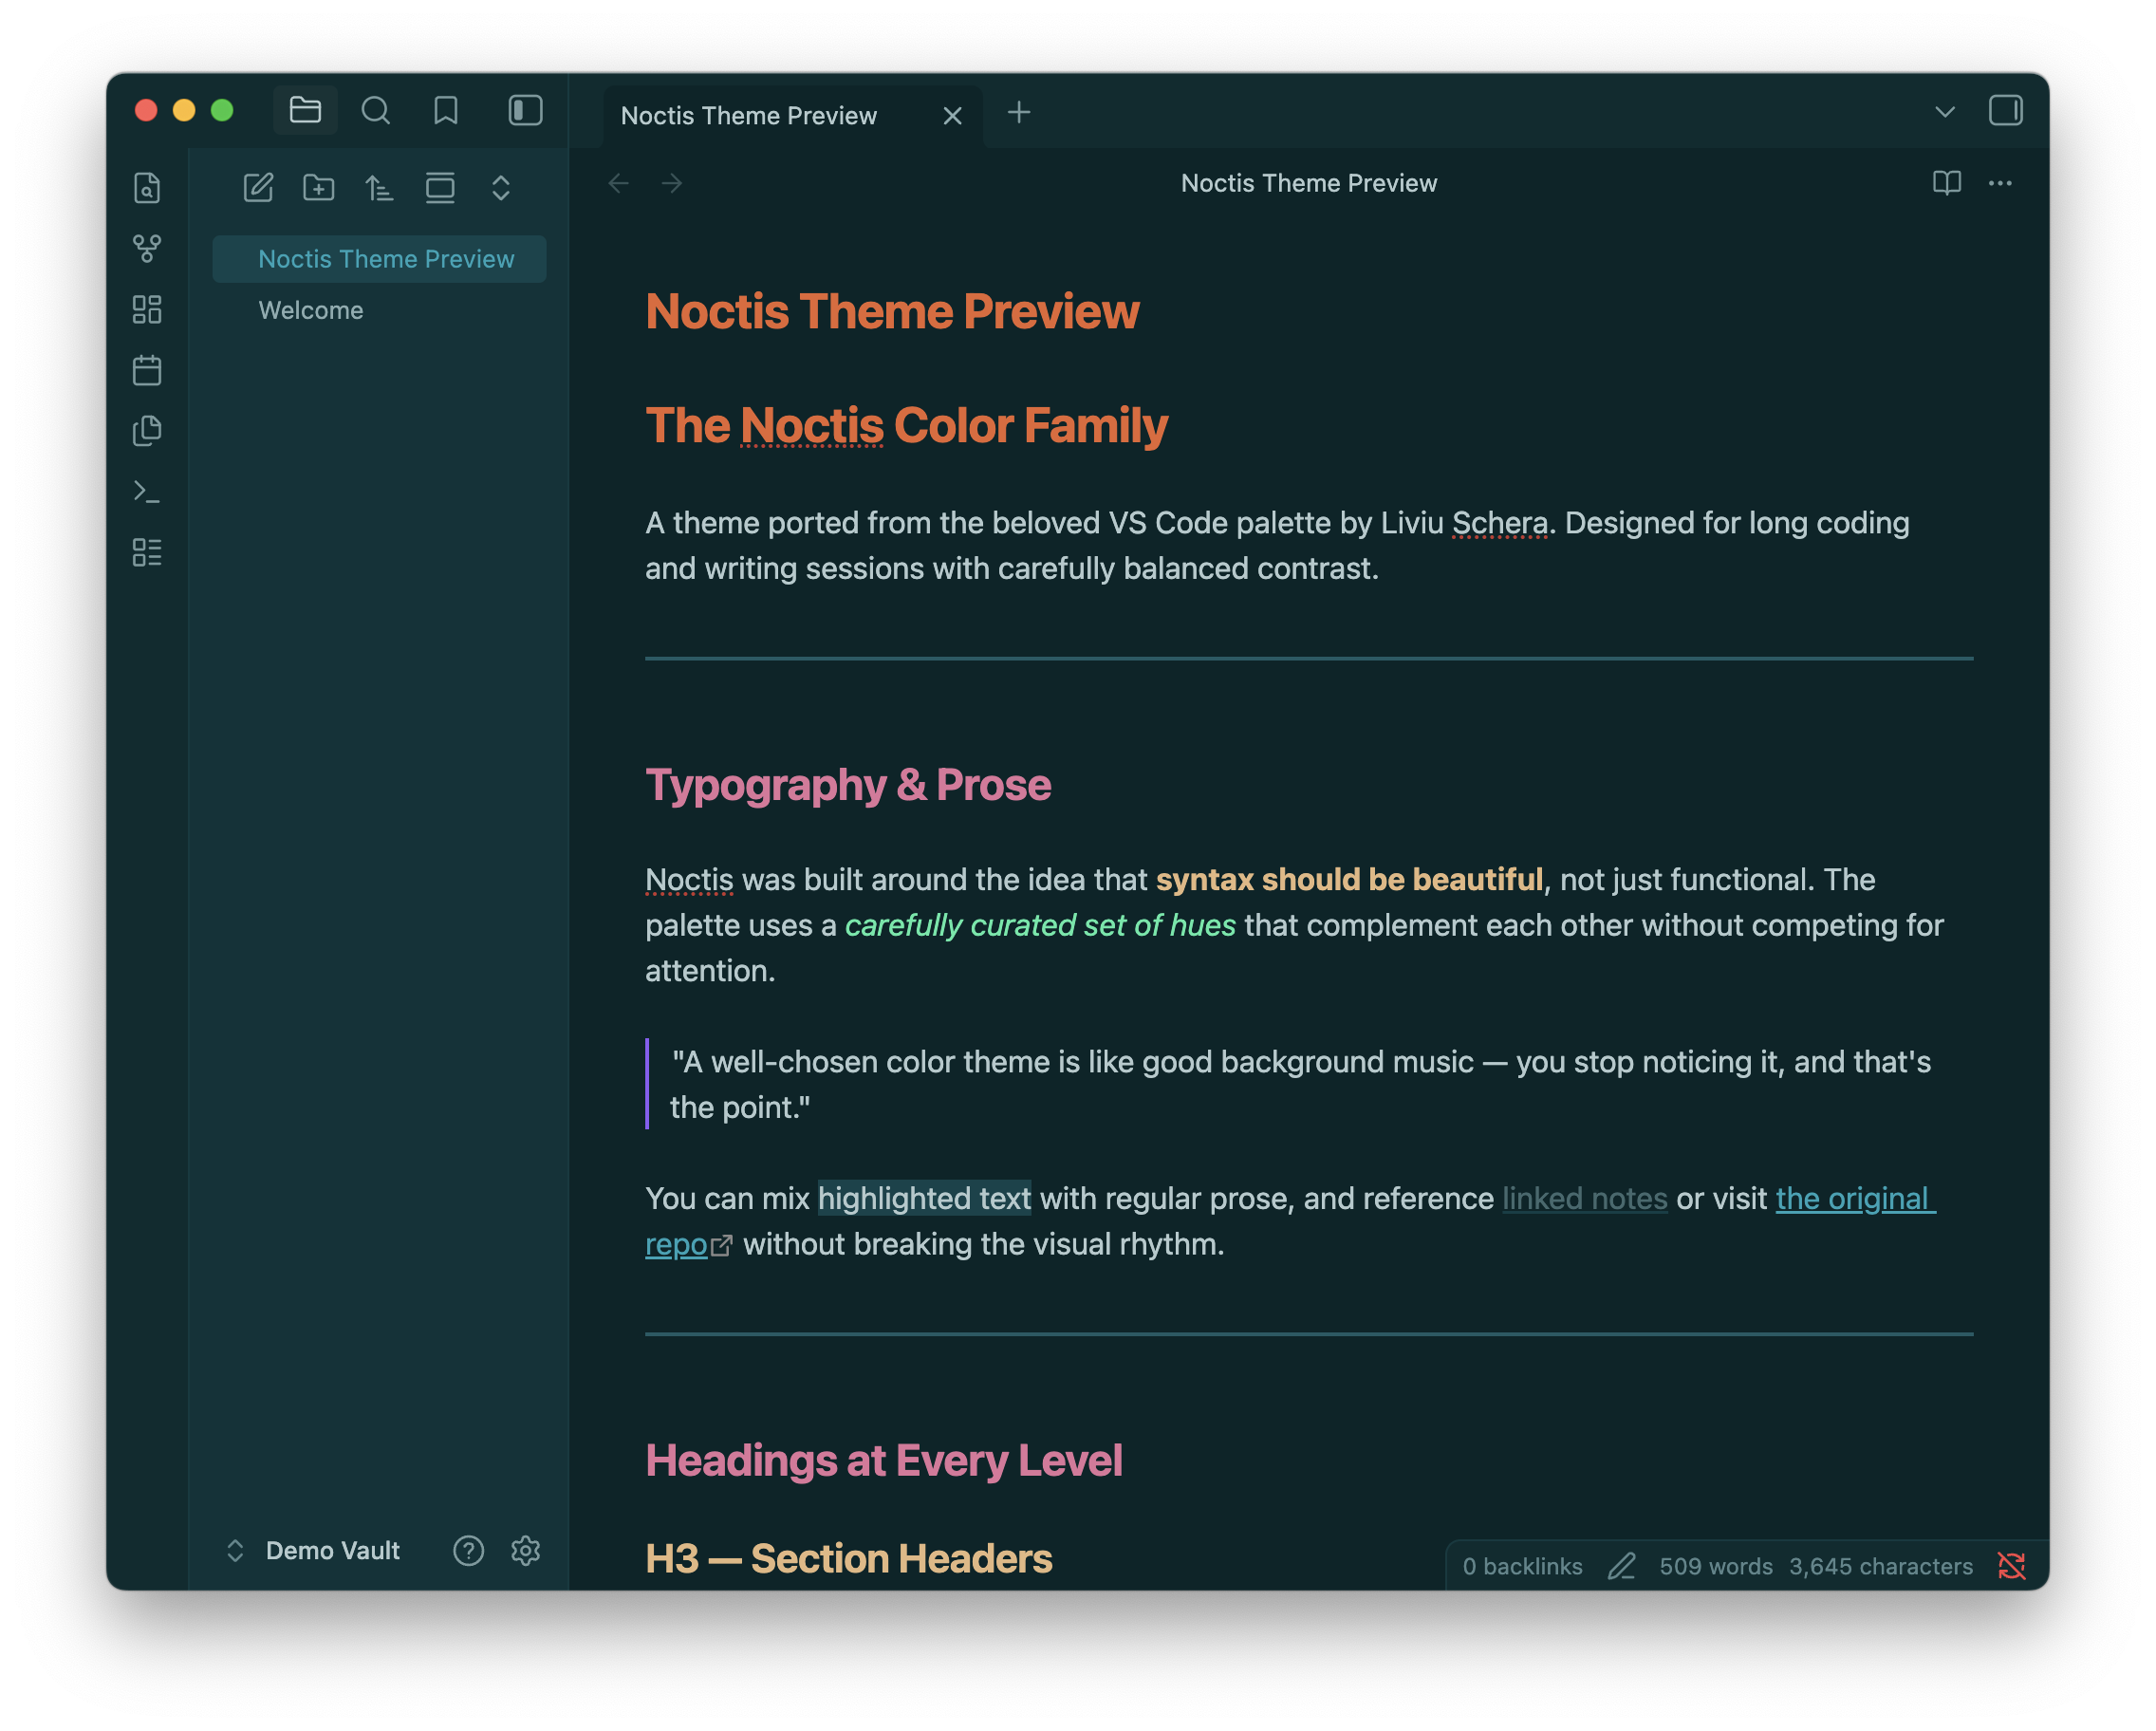Open the vault switcher Demo Vault

point(315,1550)
